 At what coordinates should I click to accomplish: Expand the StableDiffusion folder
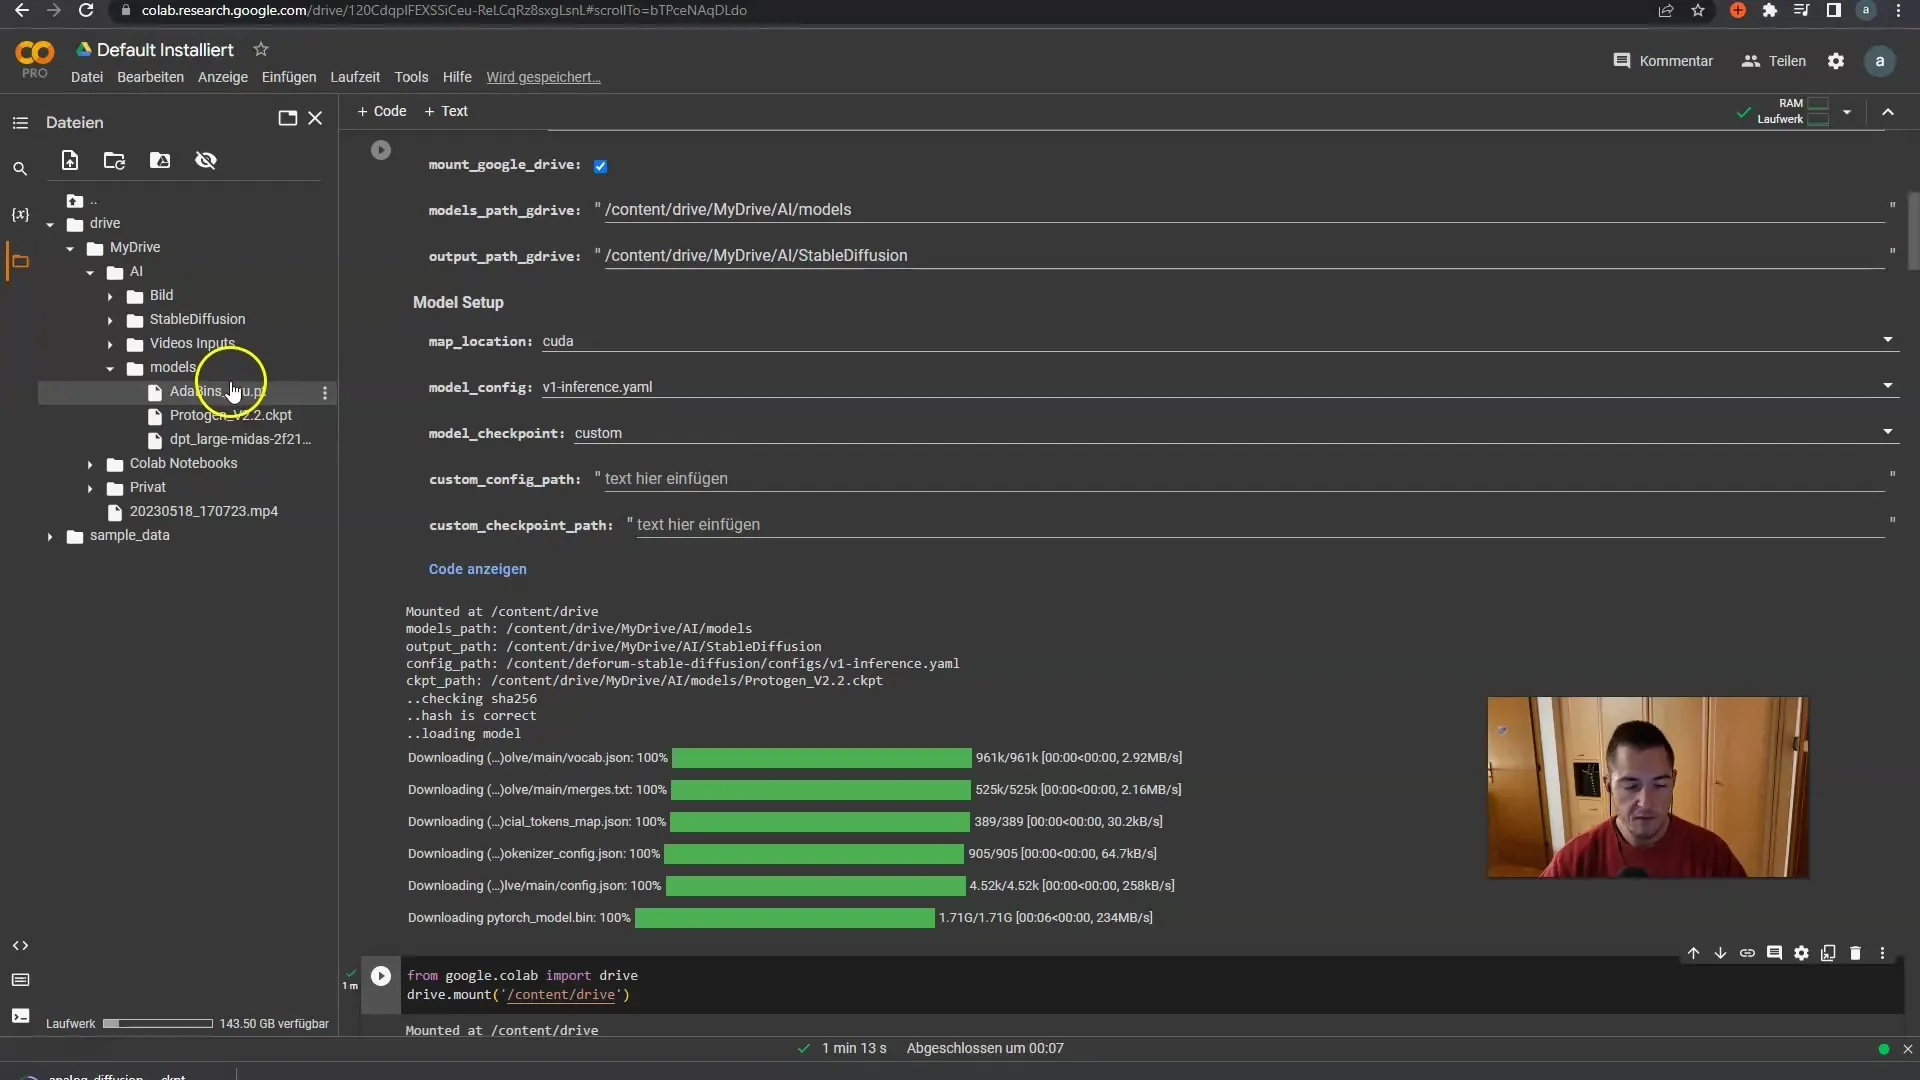(x=111, y=318)
